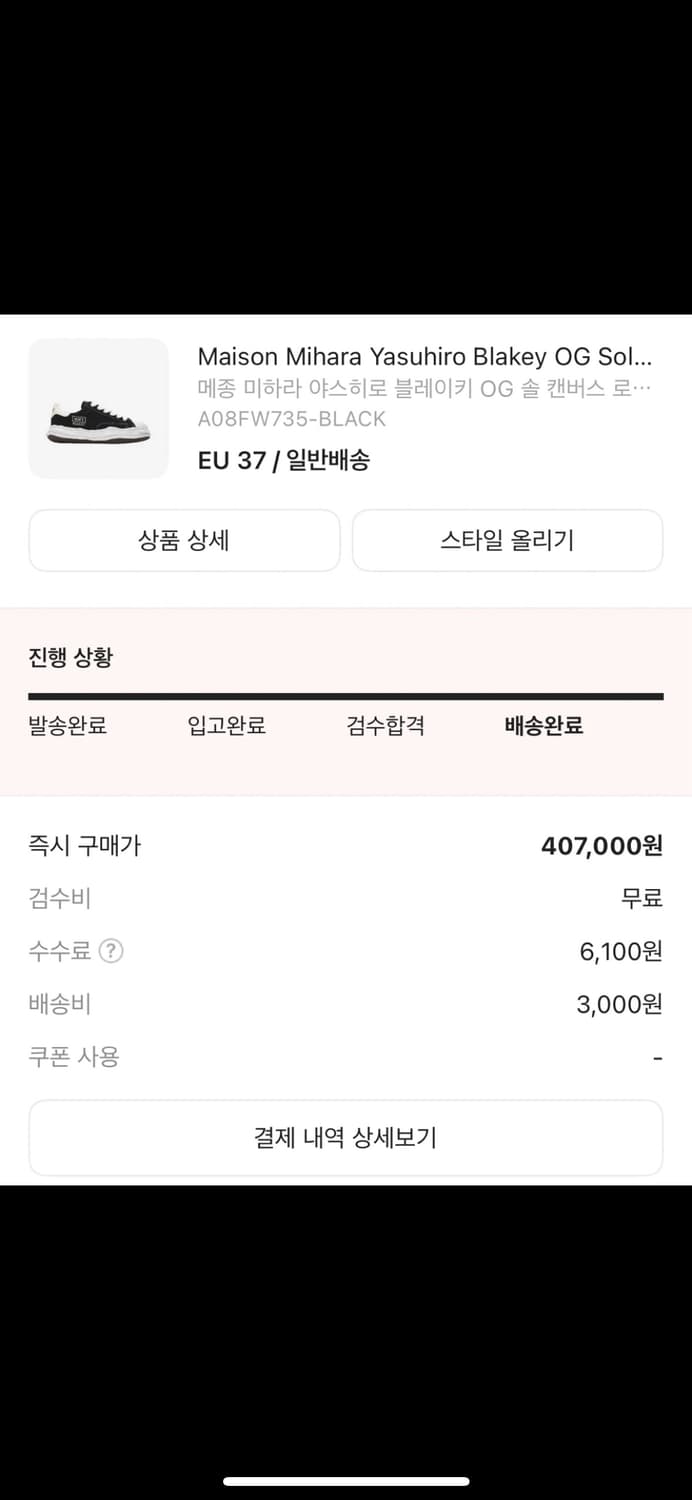The image size is (692, 1500).
Task: Open the 쿠폰 사용 coupon row
Action: pyautogui.click(x=73, y=1056)
